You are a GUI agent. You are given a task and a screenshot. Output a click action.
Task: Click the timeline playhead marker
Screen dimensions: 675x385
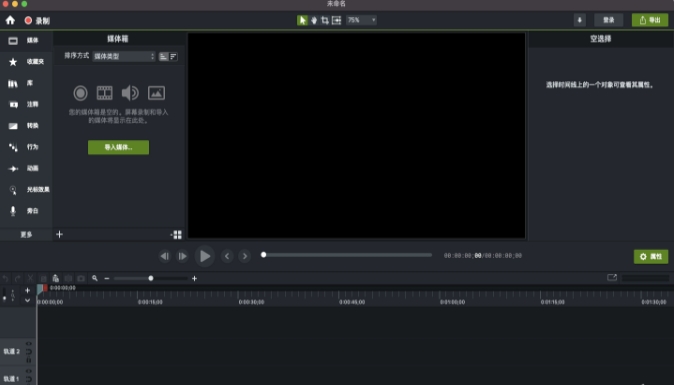tap(41, 289)
